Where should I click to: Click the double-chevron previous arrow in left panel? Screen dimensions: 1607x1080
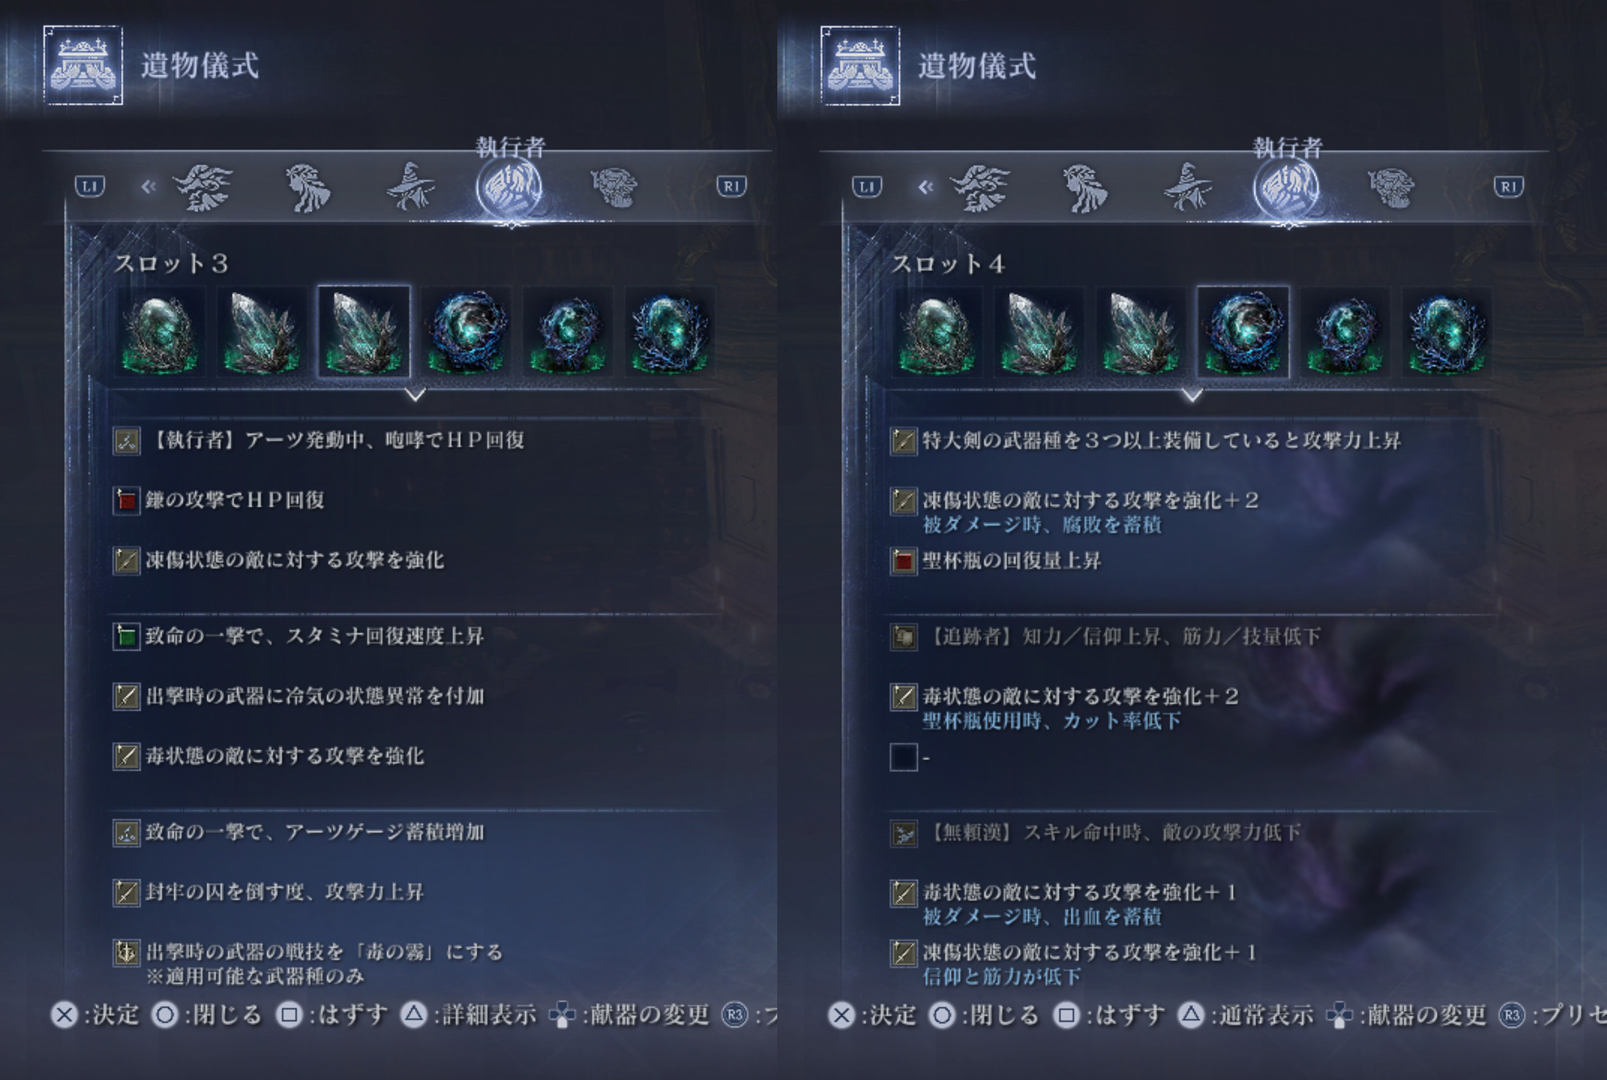149,186
